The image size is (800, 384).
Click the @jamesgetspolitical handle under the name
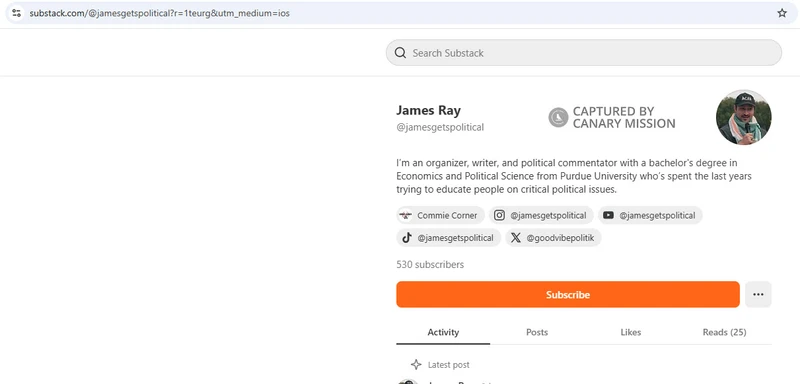click(x=440, y=127)
